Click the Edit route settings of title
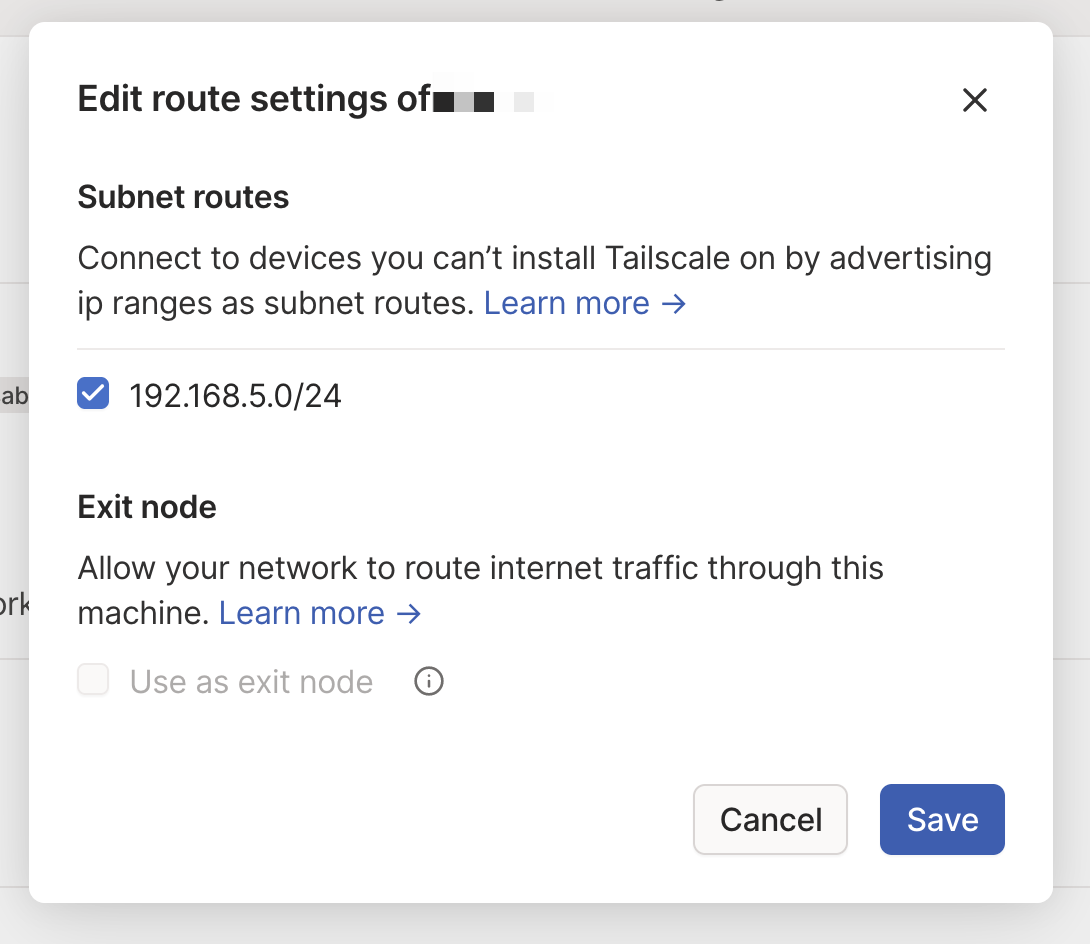 click(254, 100)
